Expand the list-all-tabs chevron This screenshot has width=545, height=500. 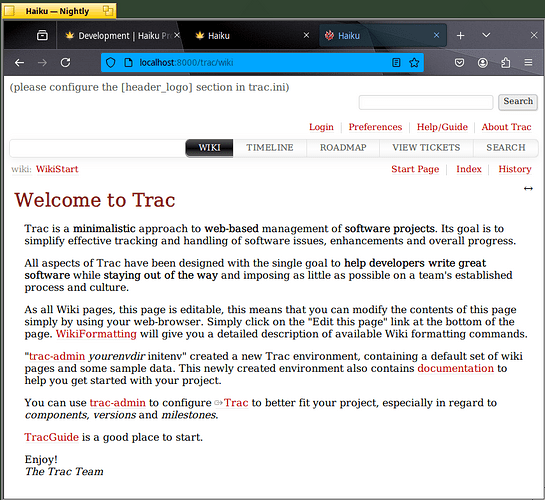click(x=486, y=35)
